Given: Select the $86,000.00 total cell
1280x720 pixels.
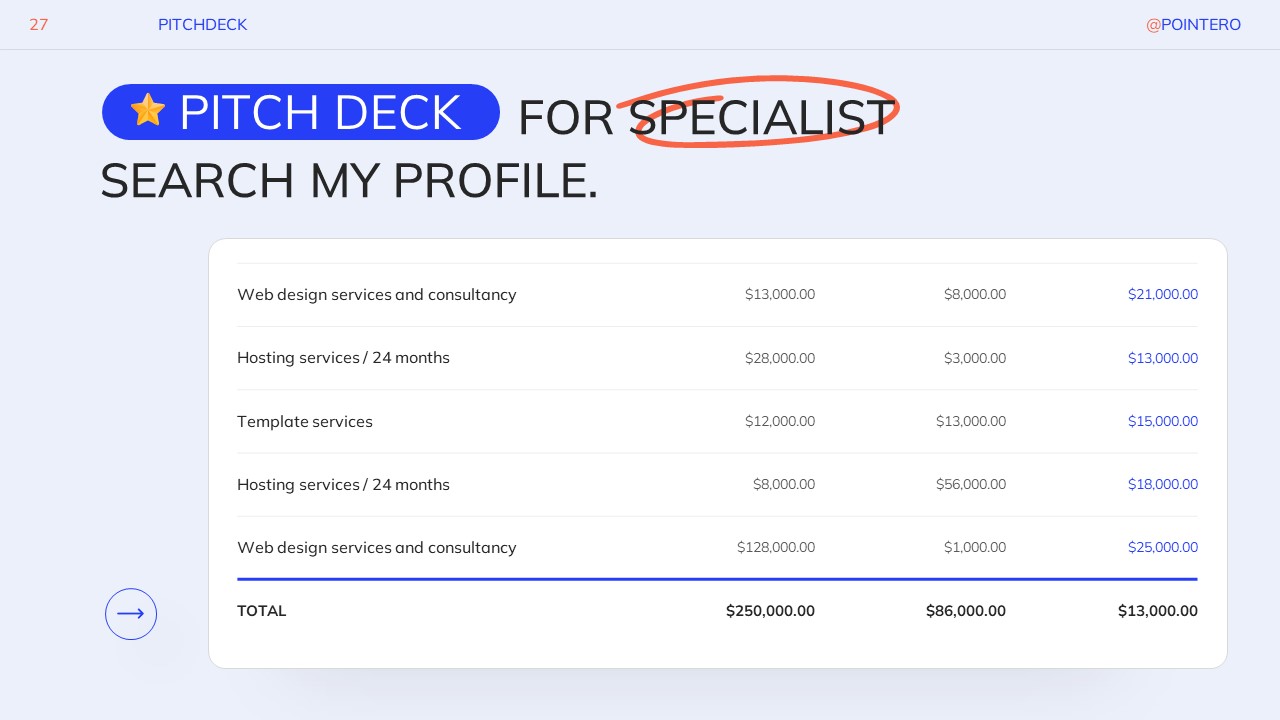Looking at the screenshot, I should point(965,611).
